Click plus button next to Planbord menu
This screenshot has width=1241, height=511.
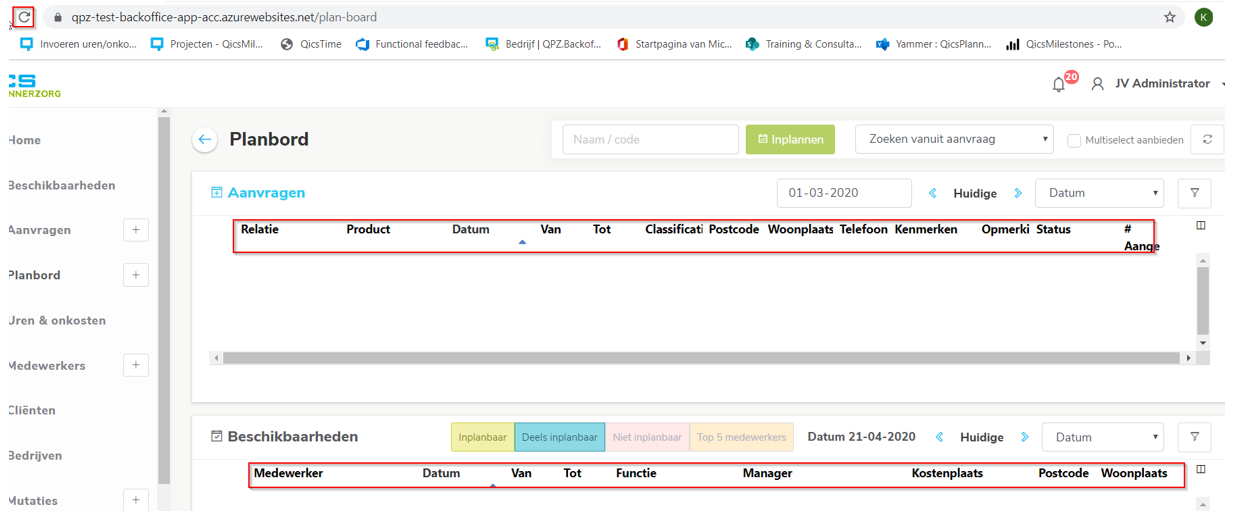pyautogui.click(x=136, y=275)
